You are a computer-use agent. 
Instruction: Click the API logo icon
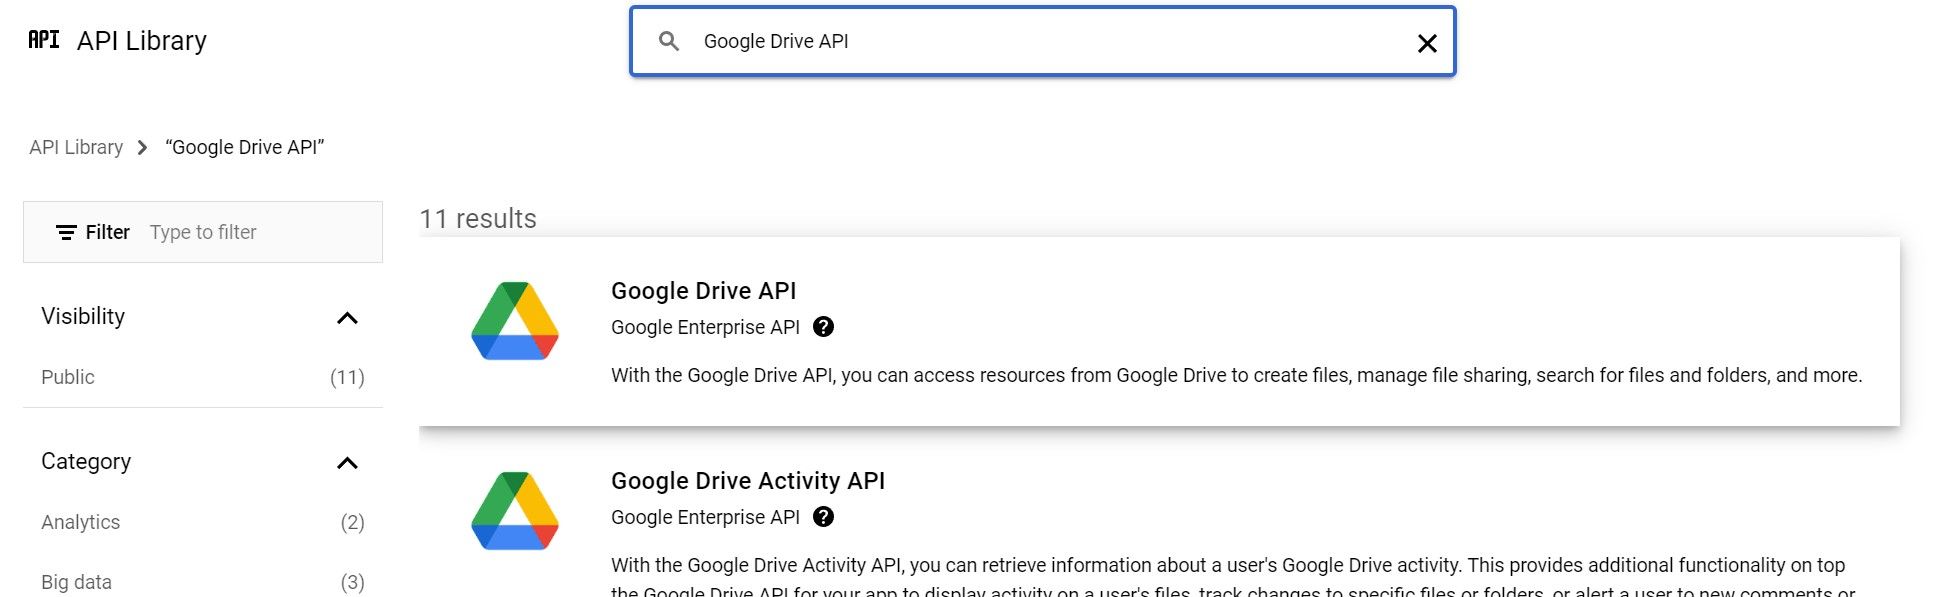pyautogui.click(x=44, y=40)
